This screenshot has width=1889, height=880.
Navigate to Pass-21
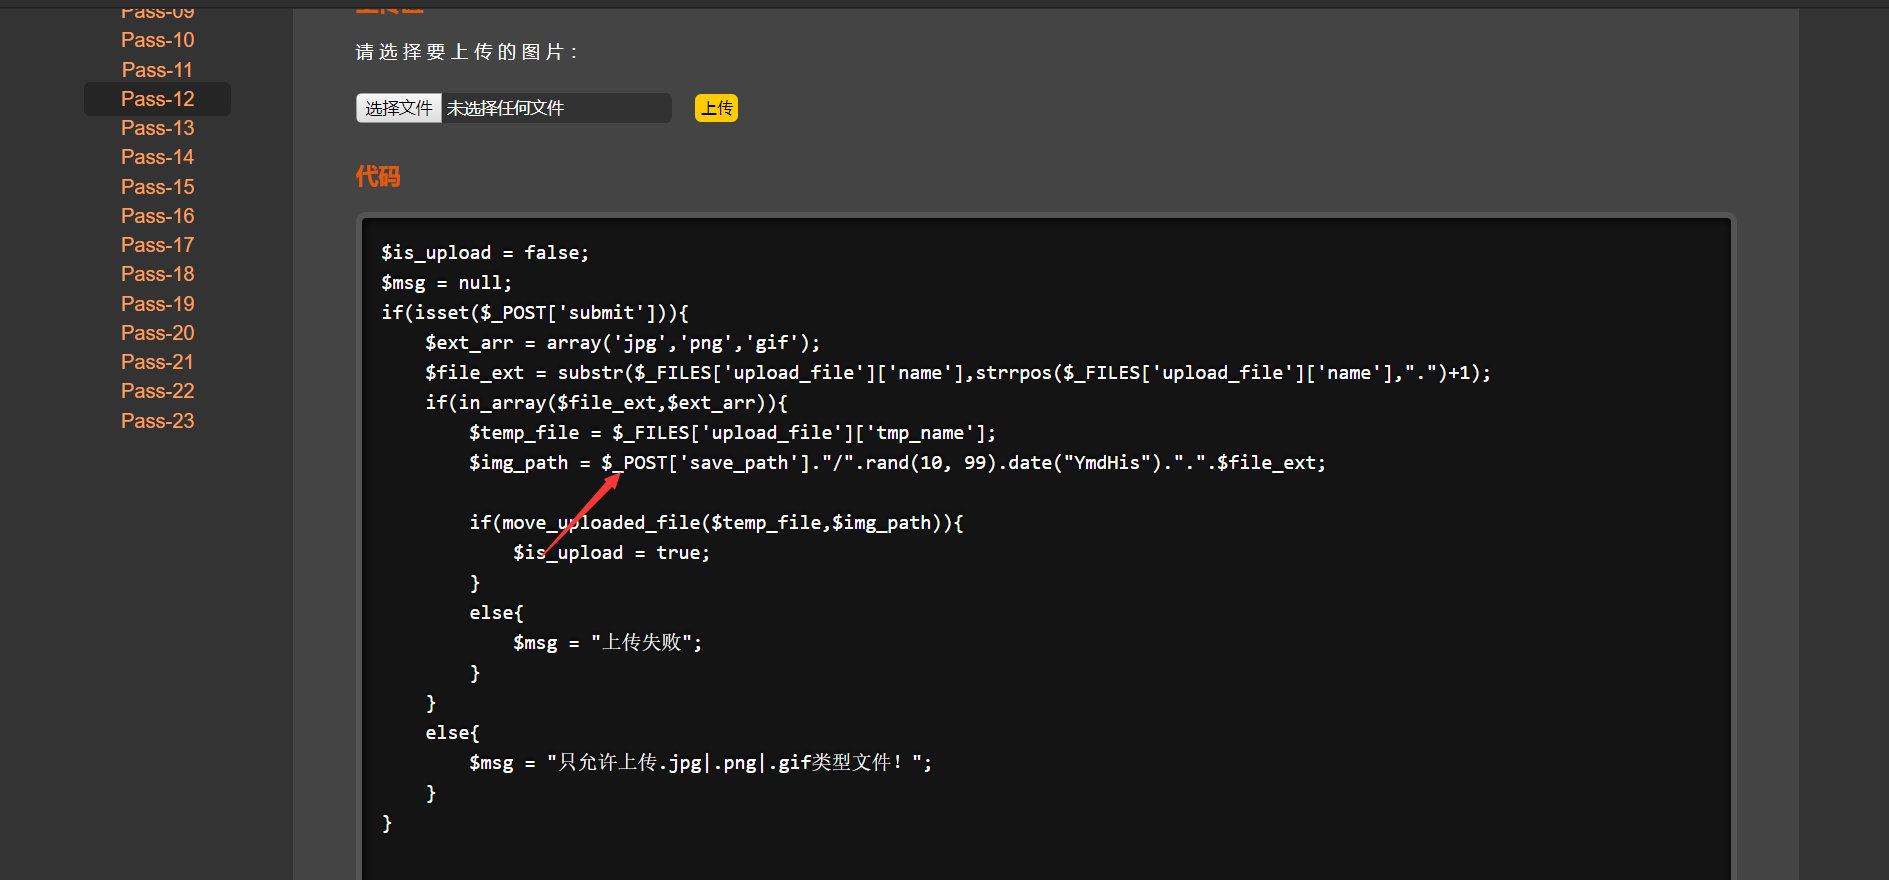[x=157, y=362]
